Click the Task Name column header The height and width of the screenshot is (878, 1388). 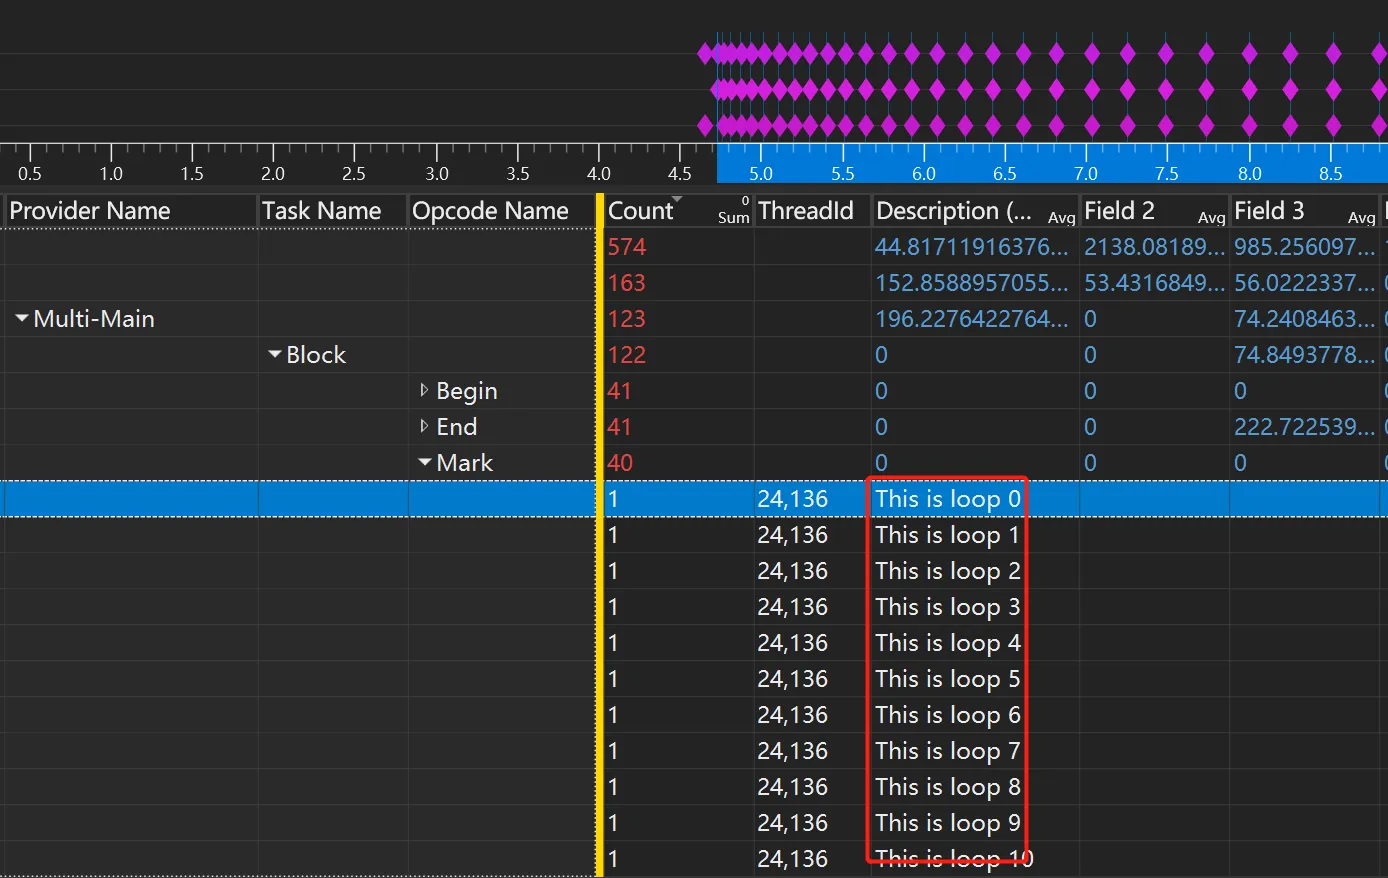[x=321, y=211]
